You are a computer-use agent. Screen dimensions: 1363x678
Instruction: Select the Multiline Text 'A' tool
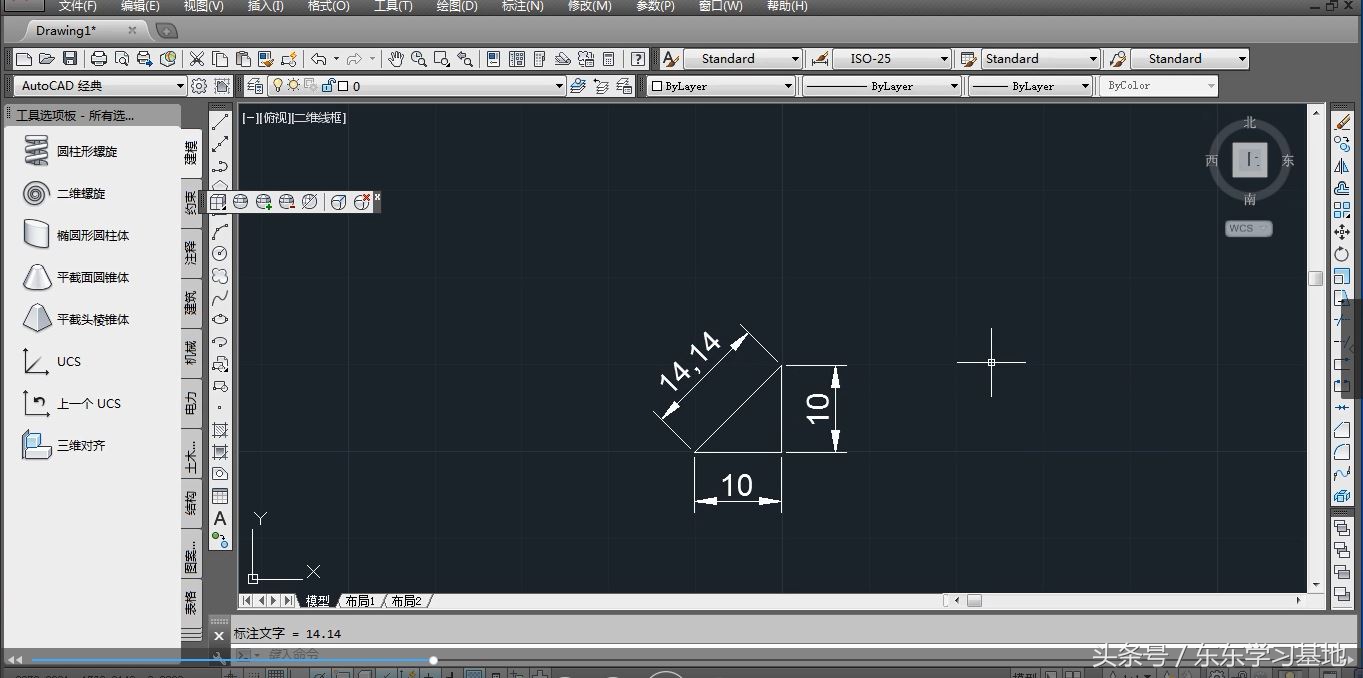(x=220, y=518)
